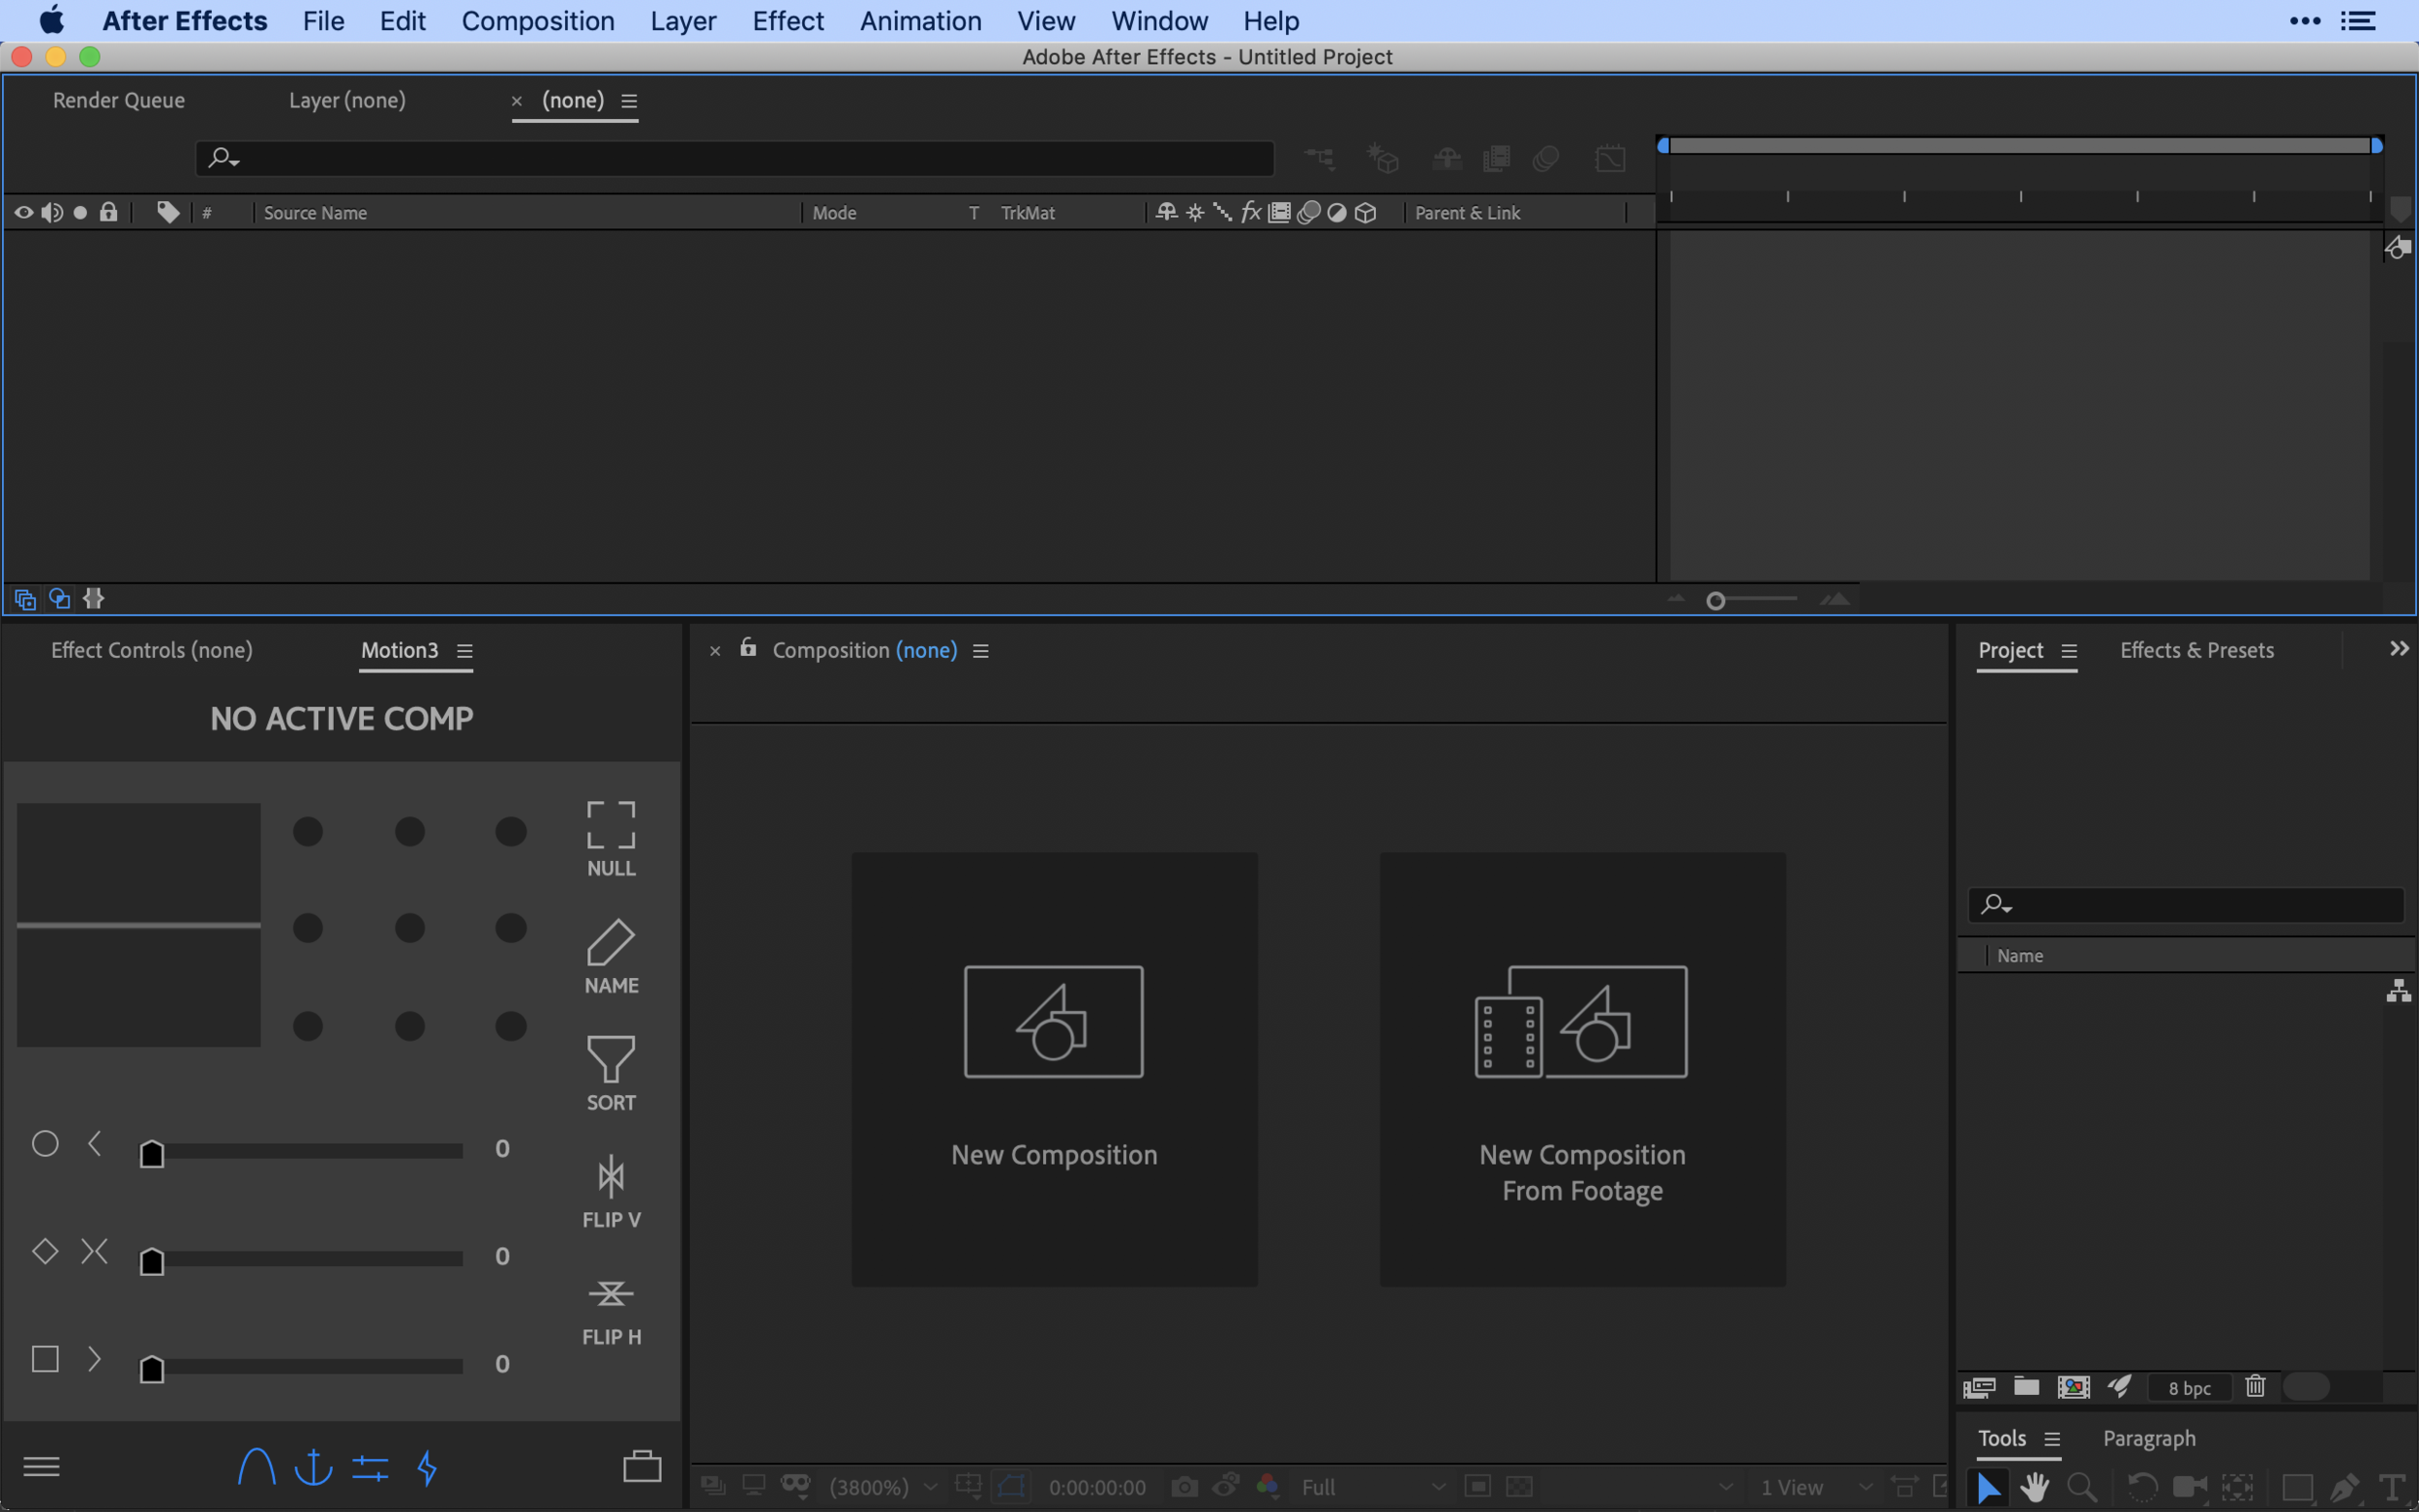Open the Graph Editor icon in timeline
The height and width of the screenshot is (1512, 2419).
point(1610,158)
